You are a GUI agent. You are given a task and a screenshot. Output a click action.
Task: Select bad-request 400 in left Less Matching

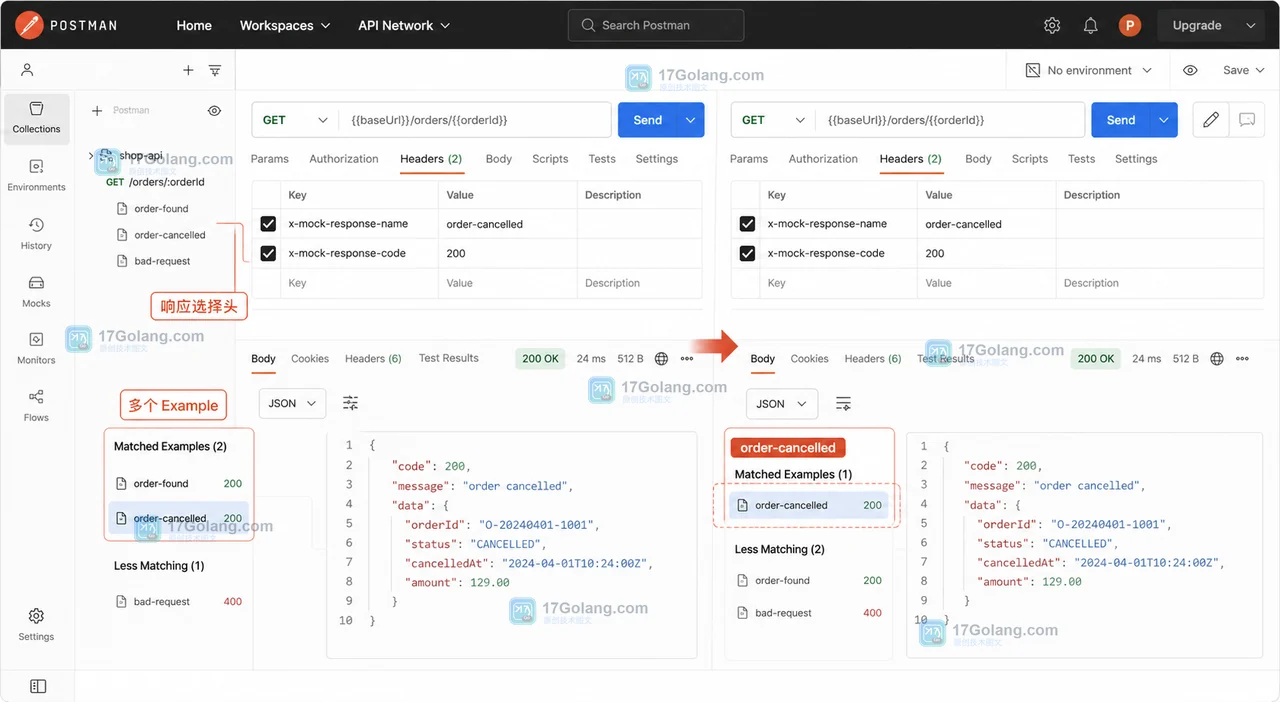pyautogui.click(x=178, y=602)
